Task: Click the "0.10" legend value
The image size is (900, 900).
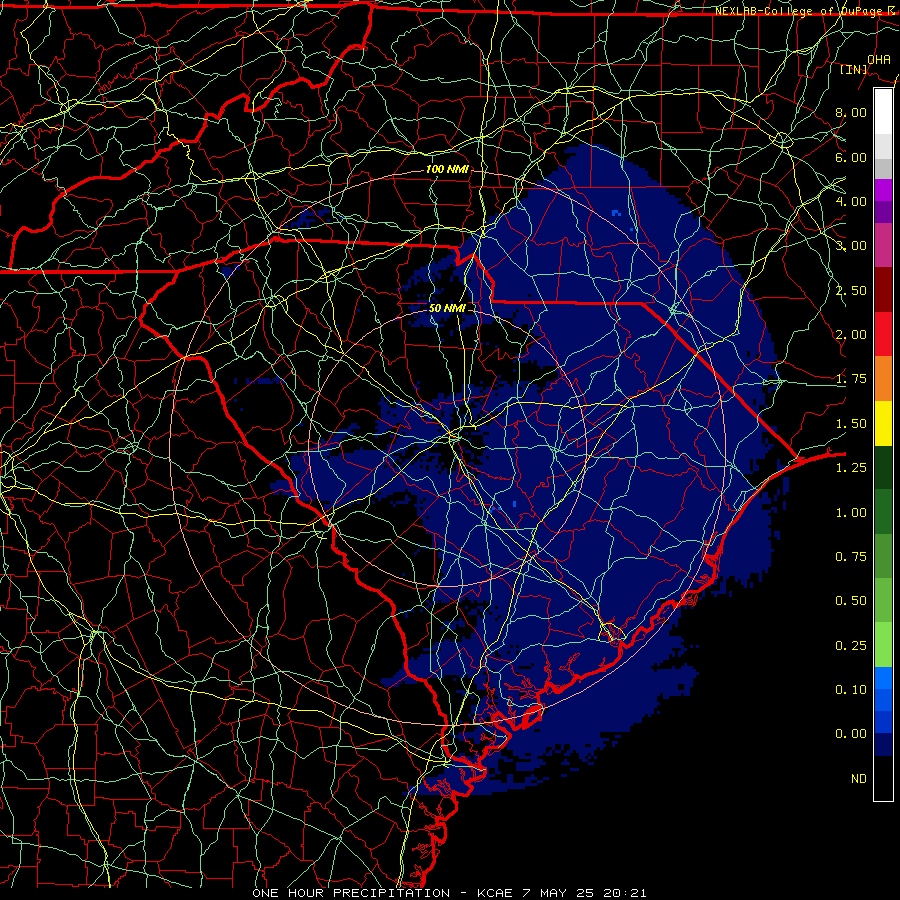Action: click(851, 690)
